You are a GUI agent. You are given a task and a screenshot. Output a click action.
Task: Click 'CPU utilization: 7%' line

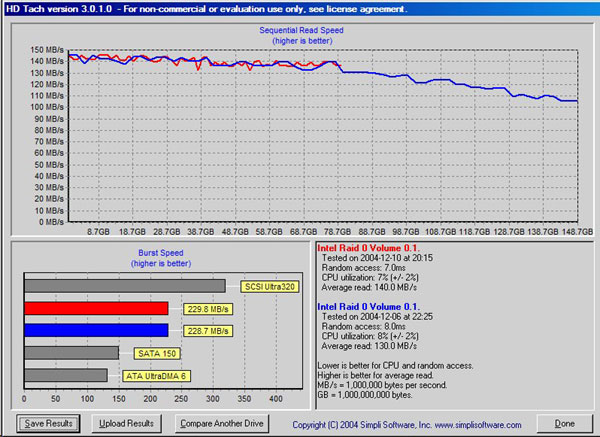[370, 277]
